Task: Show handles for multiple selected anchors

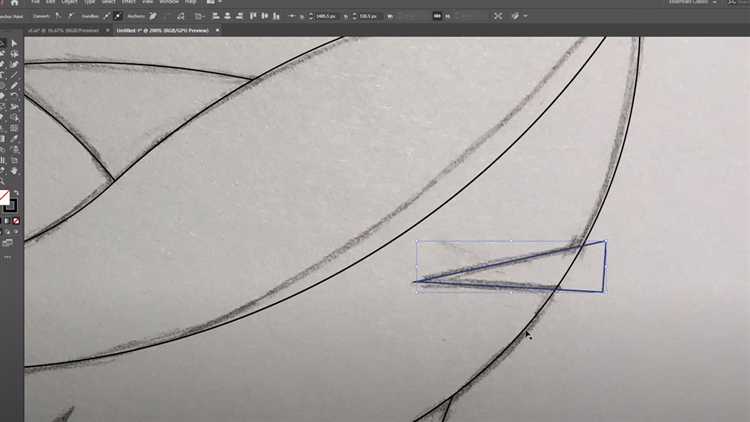Action: [106, 16]
